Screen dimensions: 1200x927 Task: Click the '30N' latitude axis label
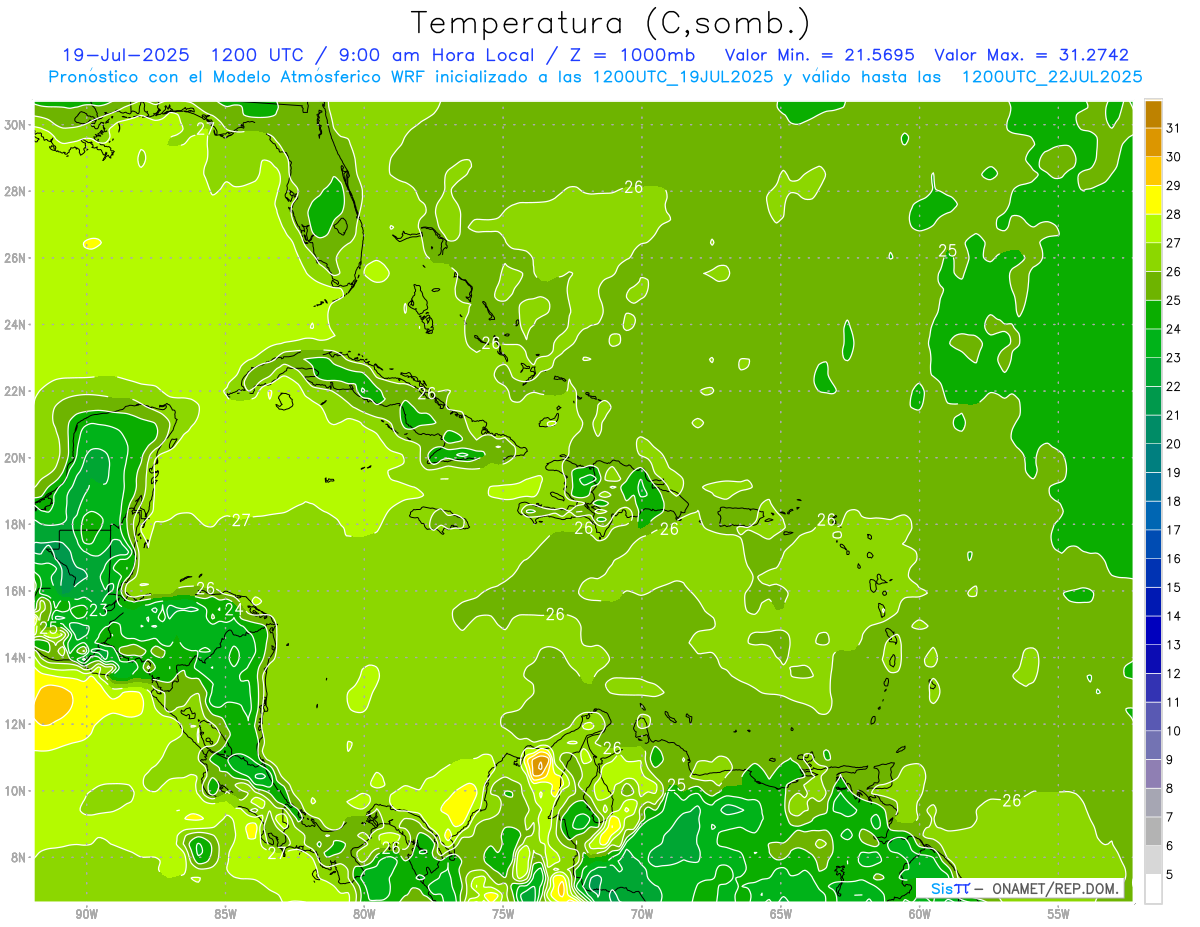[15, 124]
